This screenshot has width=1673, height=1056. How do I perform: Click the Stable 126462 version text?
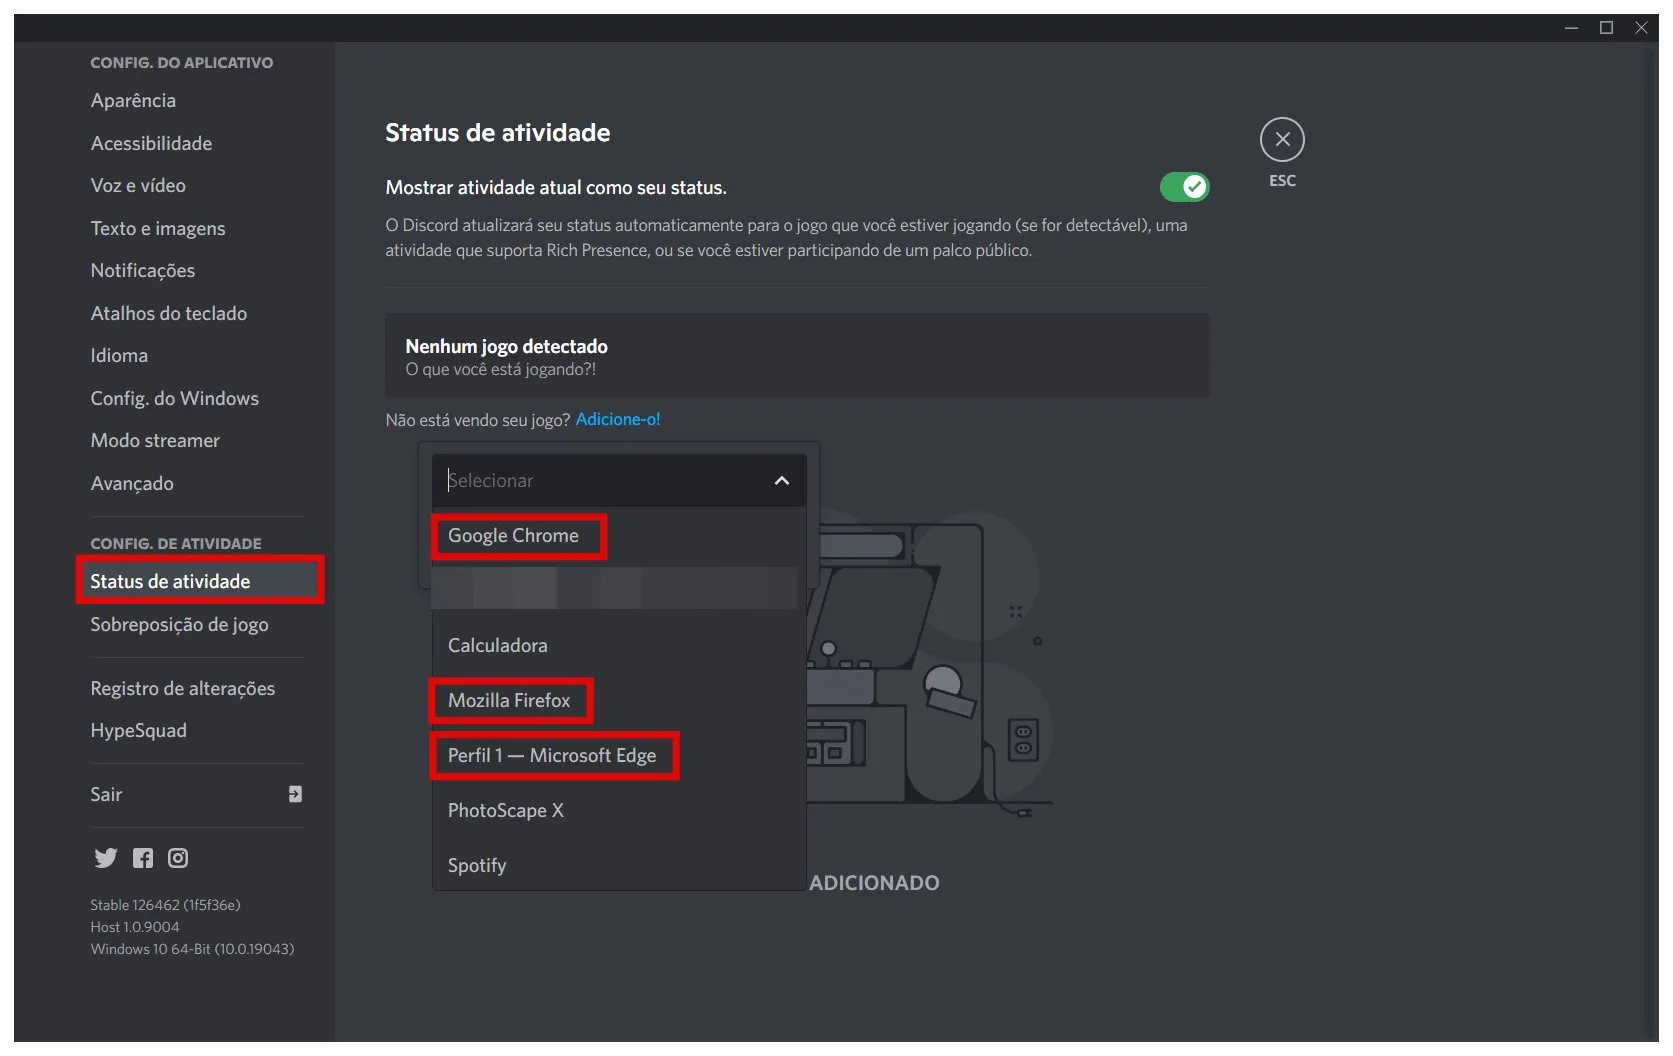165,905
